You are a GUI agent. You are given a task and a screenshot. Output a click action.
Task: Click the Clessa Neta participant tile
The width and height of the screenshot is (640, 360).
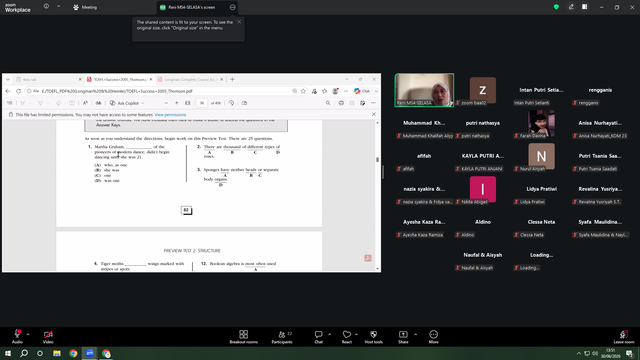(x=541, y=222)
